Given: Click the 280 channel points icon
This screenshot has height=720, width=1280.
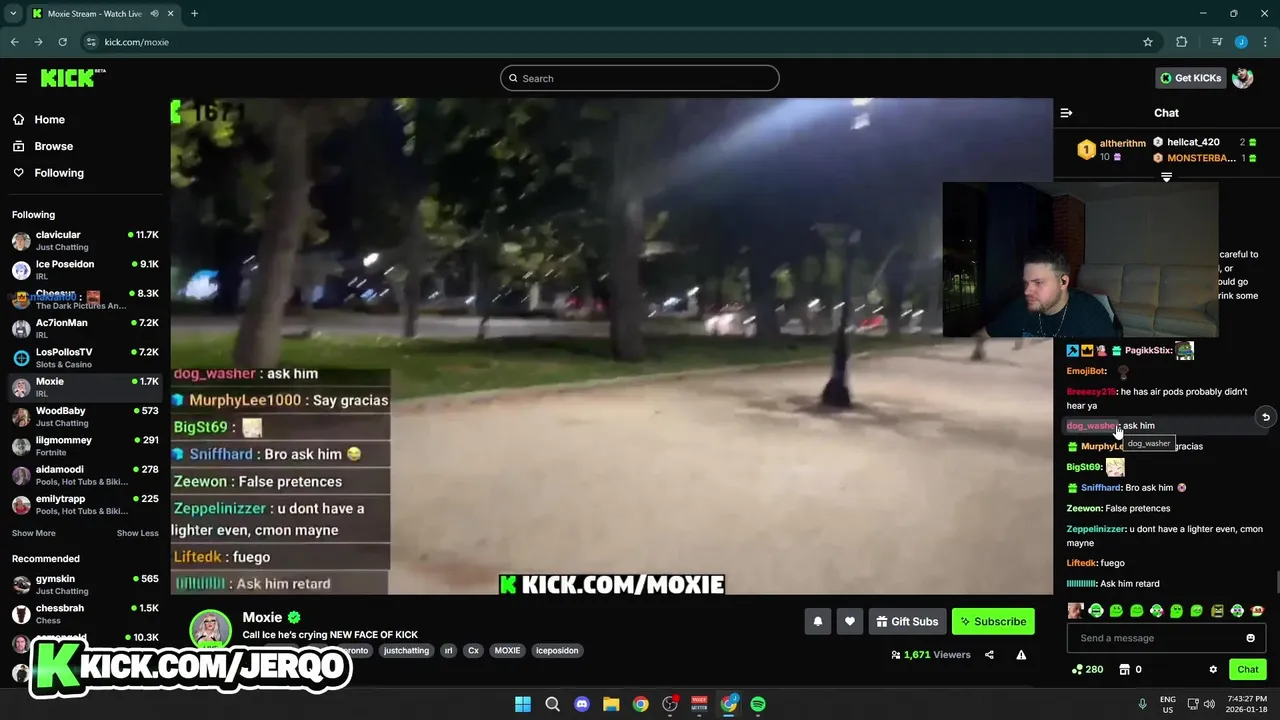Looking at the screenshot, I should click(x=1087, y=669).
